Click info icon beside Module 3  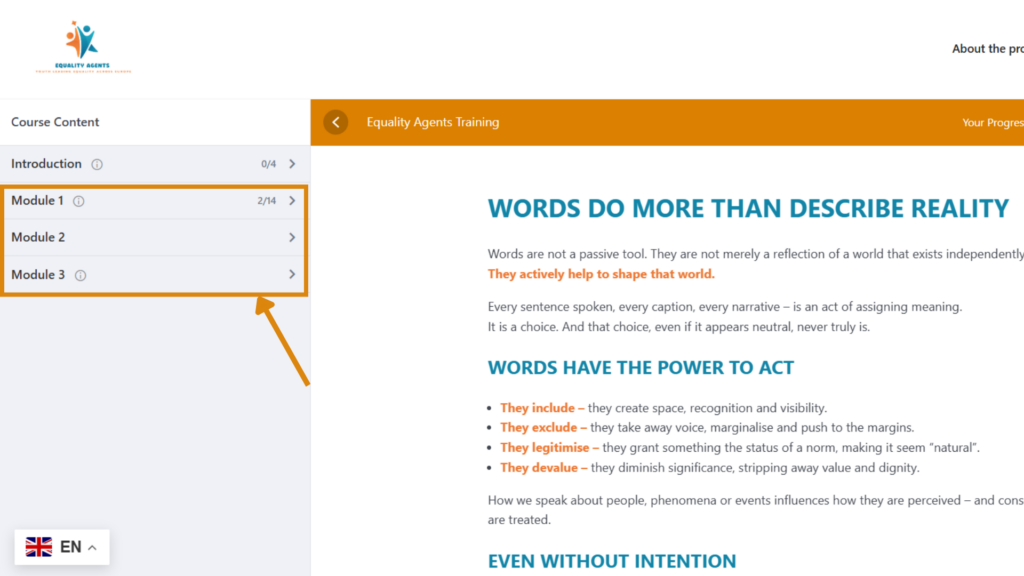(81, 275)
